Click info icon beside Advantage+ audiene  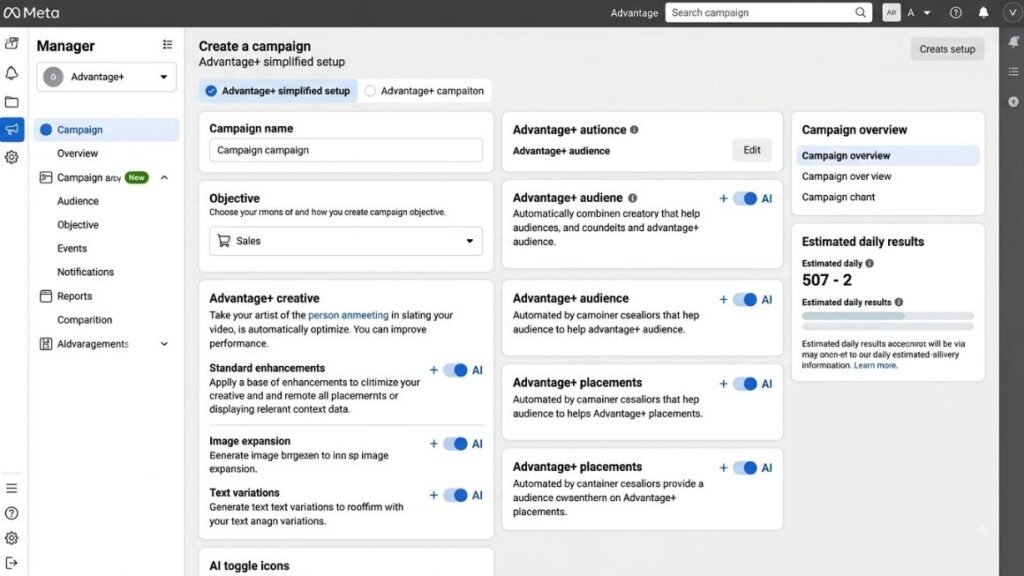click(632, 198)
